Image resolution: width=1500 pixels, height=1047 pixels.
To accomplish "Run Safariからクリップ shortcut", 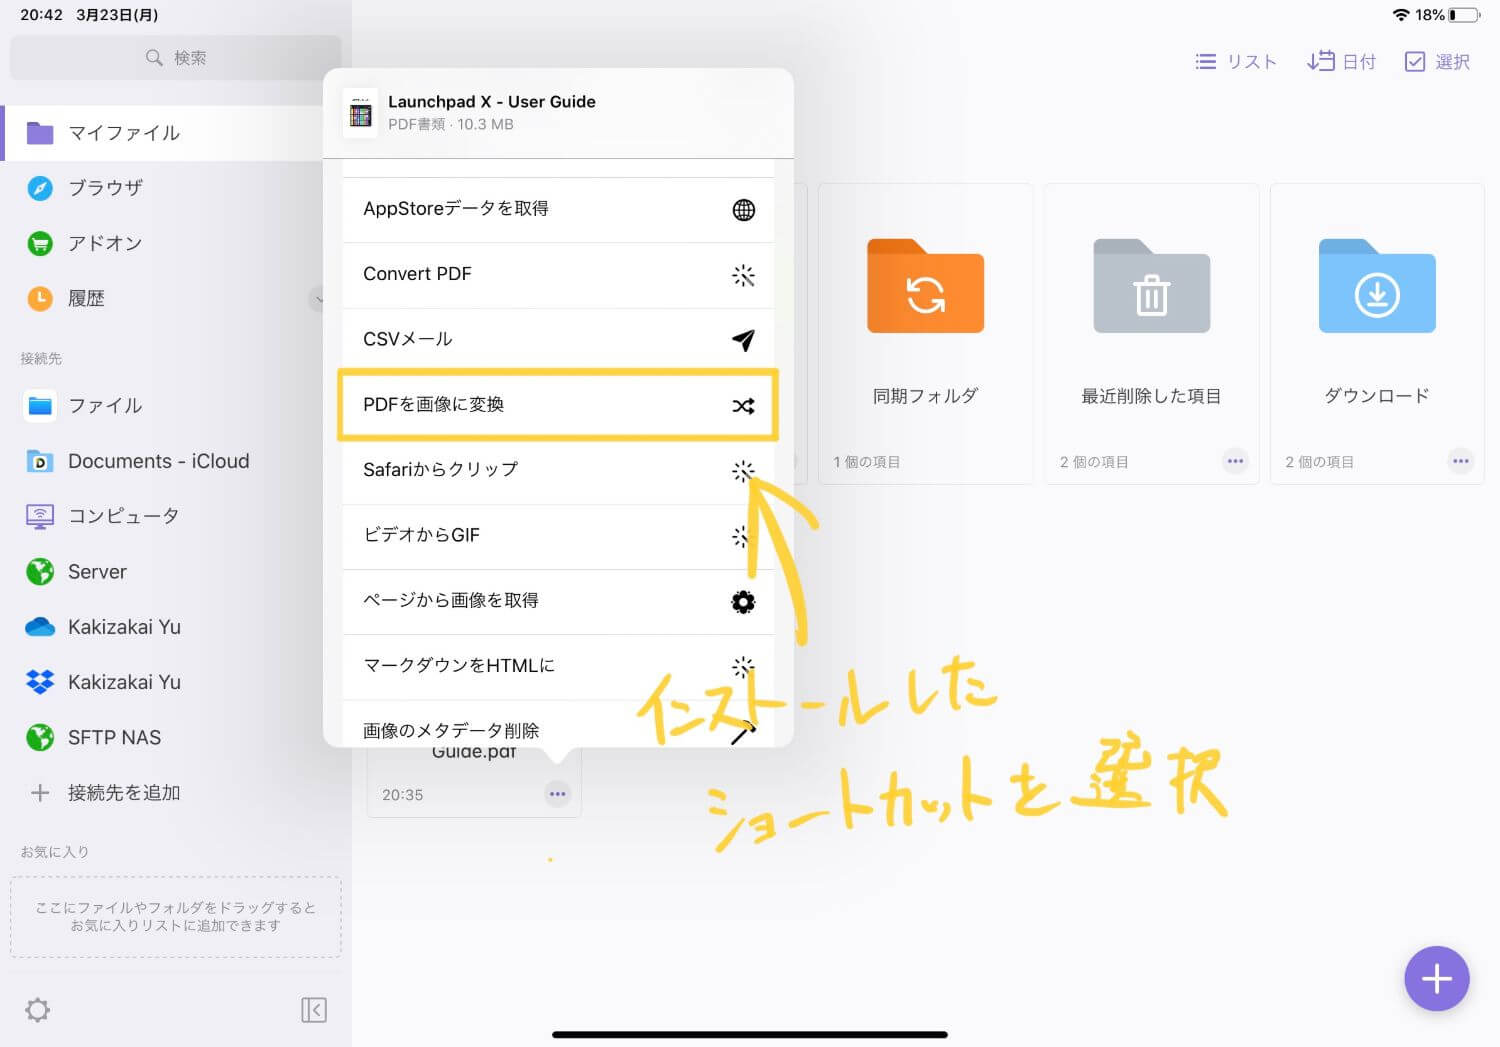I will 558,470.
